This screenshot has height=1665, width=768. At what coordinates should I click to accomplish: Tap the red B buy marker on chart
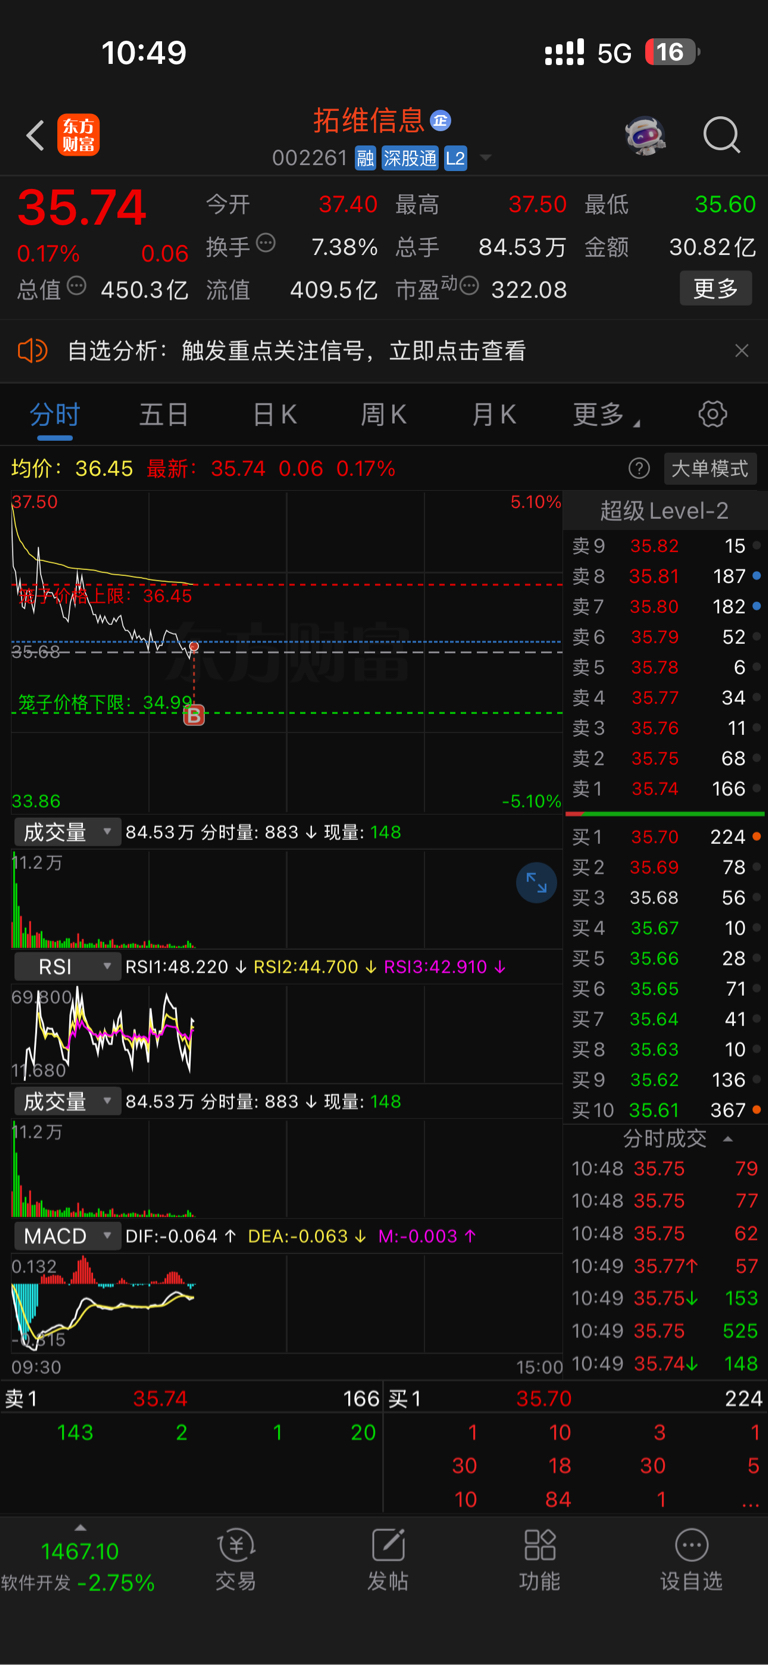coord(194,715)
